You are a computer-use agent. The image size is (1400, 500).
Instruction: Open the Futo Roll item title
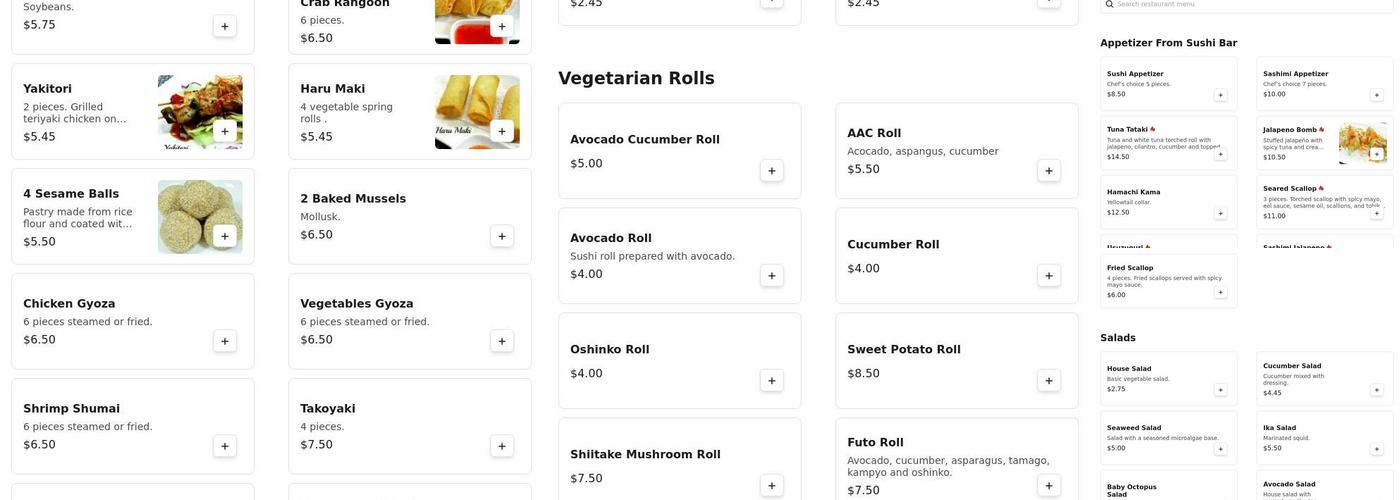875,442
